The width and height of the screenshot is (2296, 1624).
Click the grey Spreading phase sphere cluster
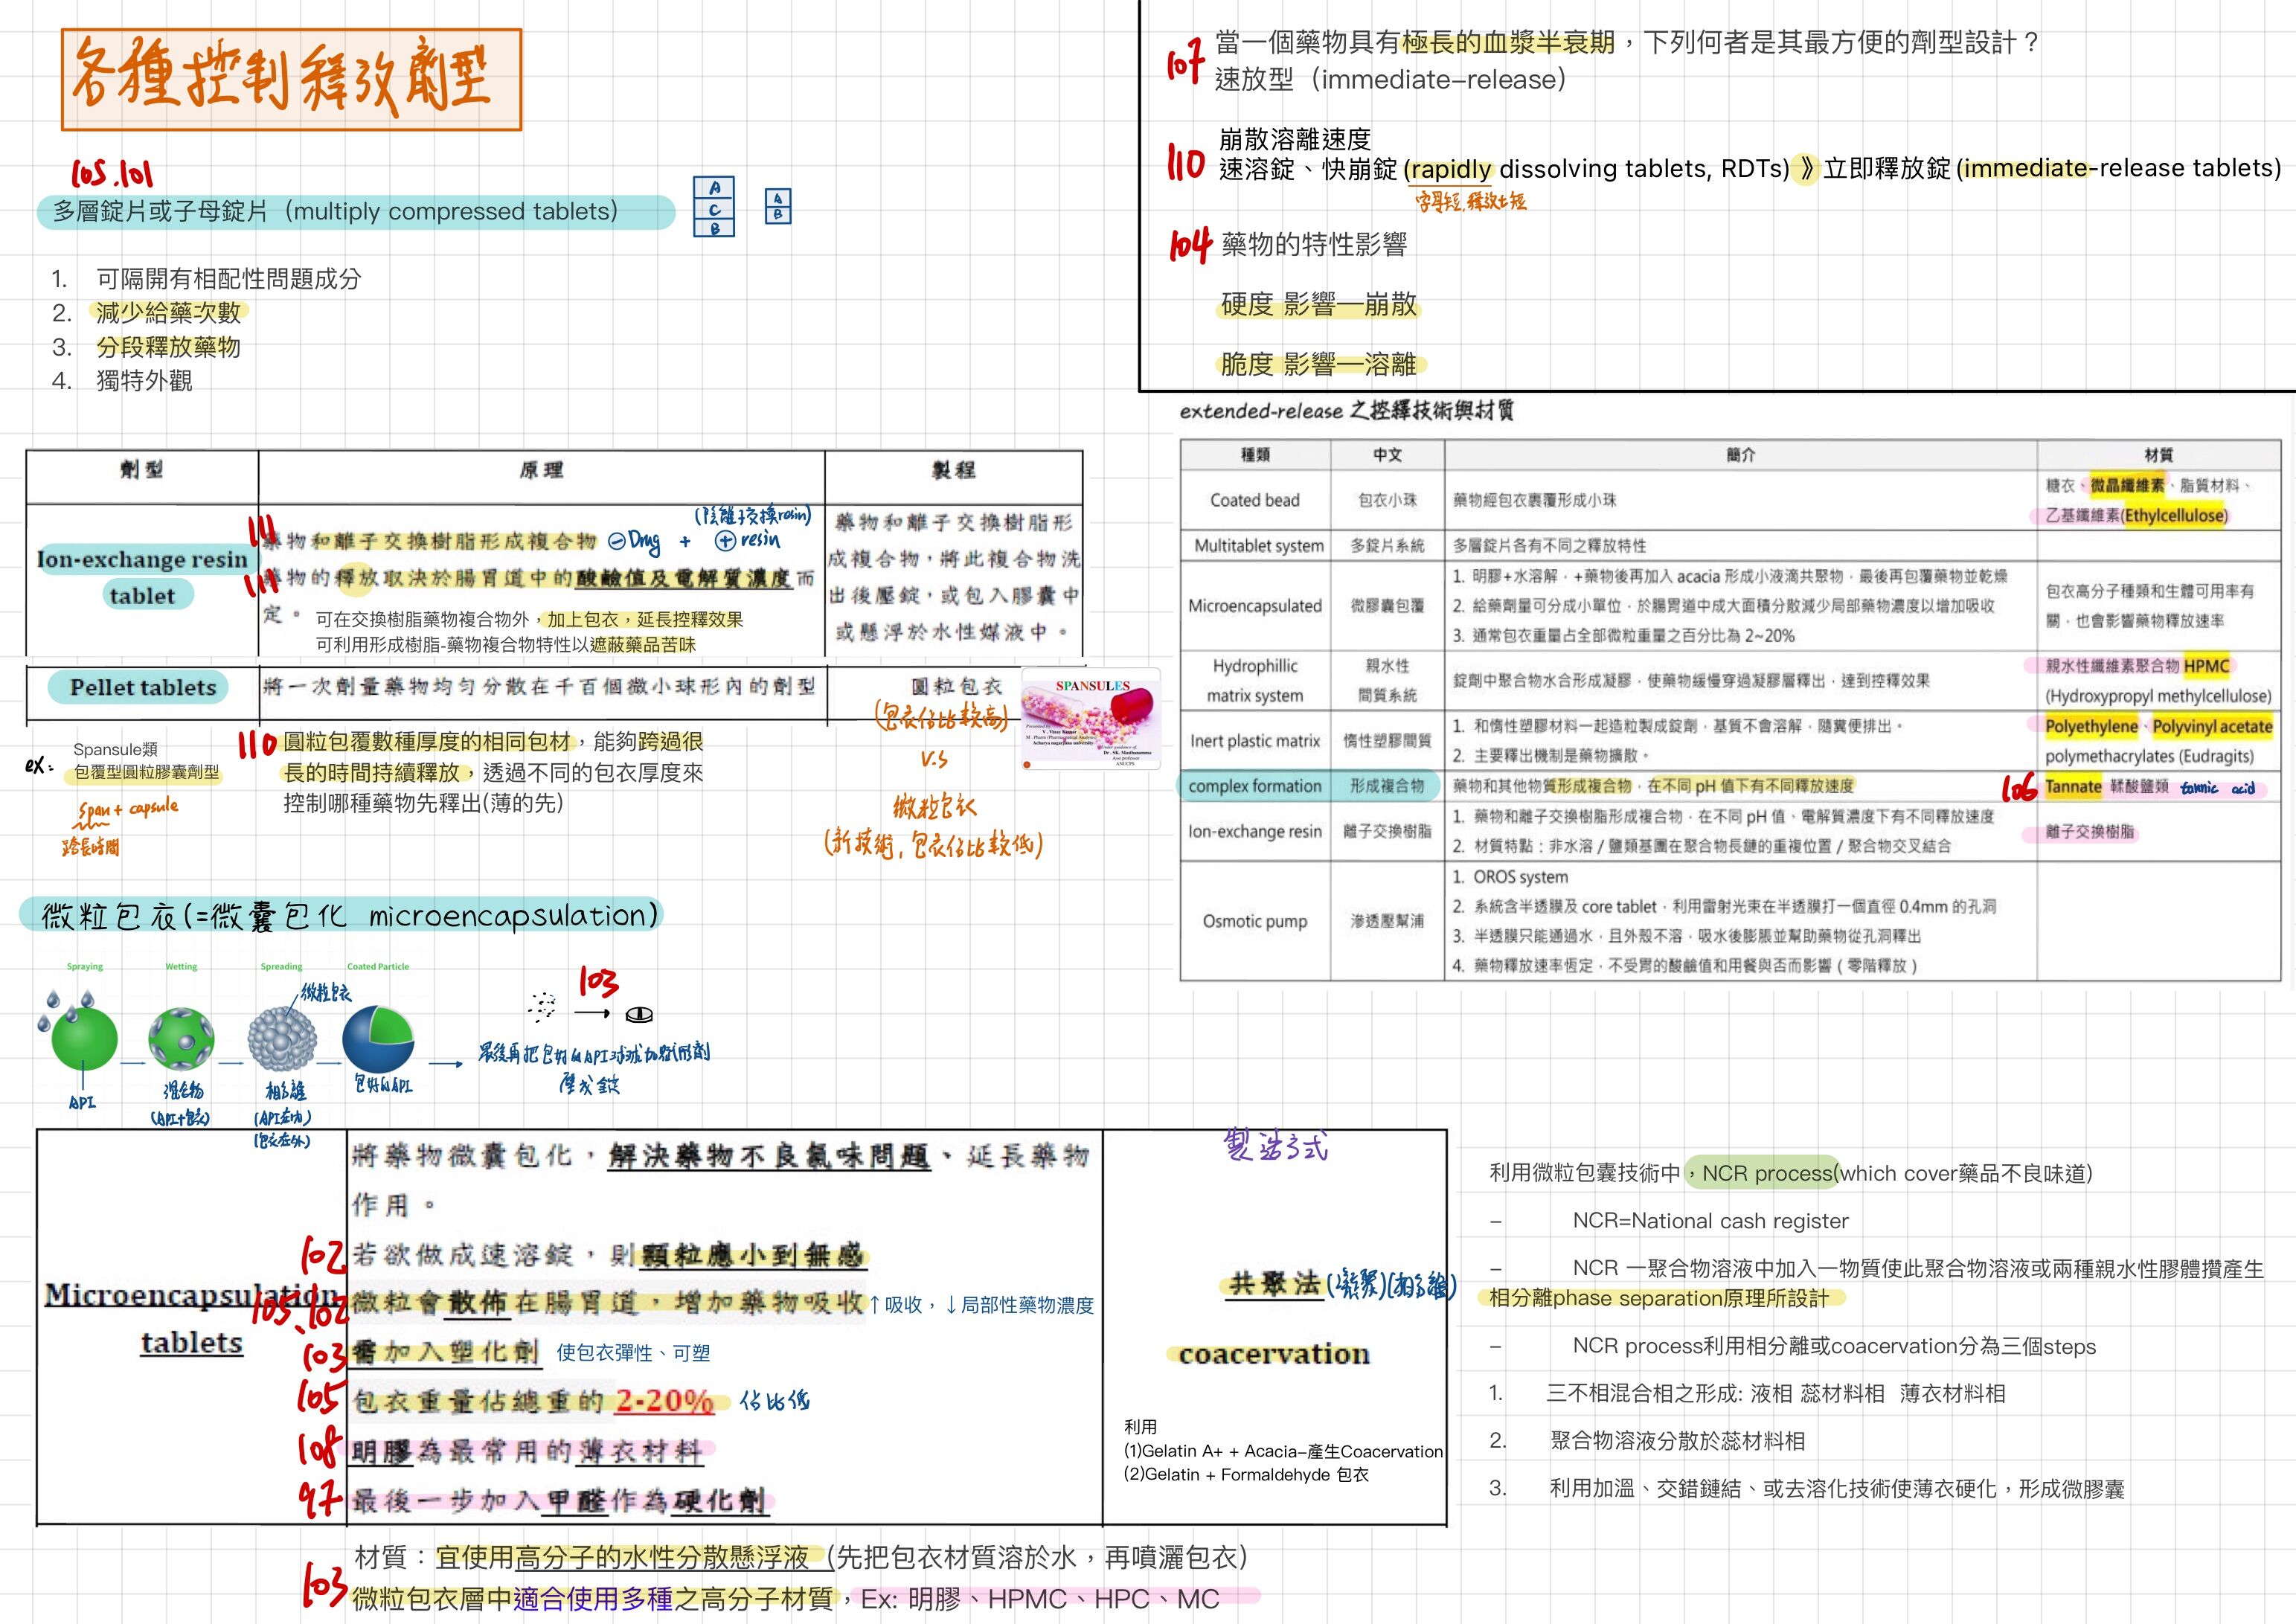(281, 1039)
